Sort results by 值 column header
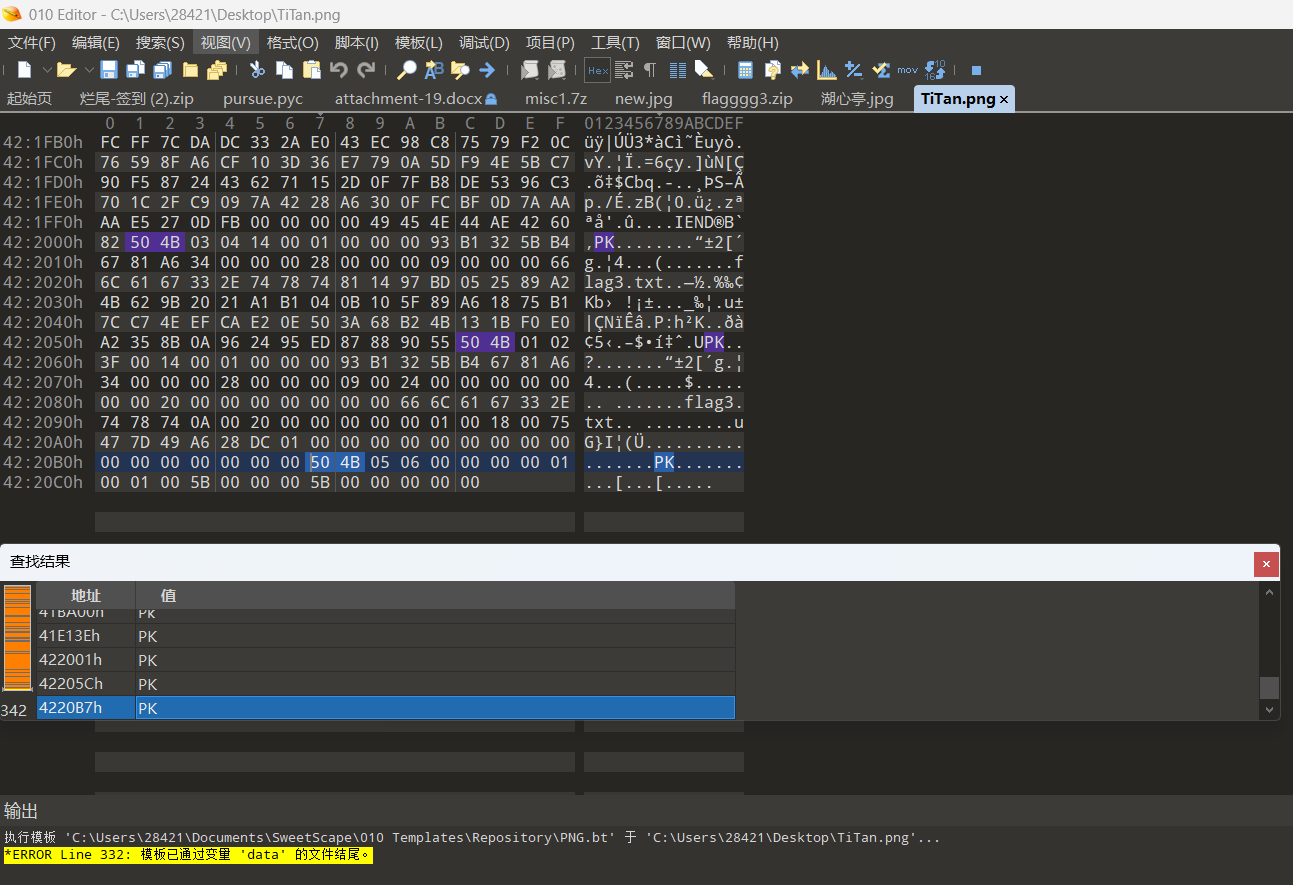 click(x=435, y=595)
